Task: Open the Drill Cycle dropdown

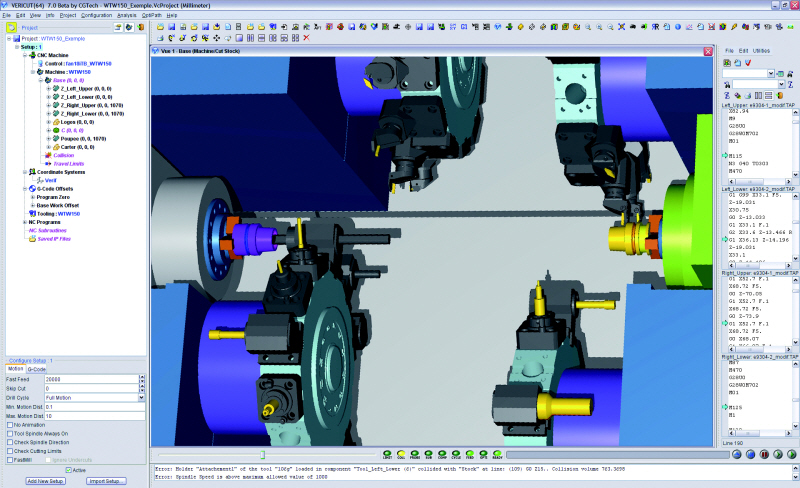Action: [141, 398]
